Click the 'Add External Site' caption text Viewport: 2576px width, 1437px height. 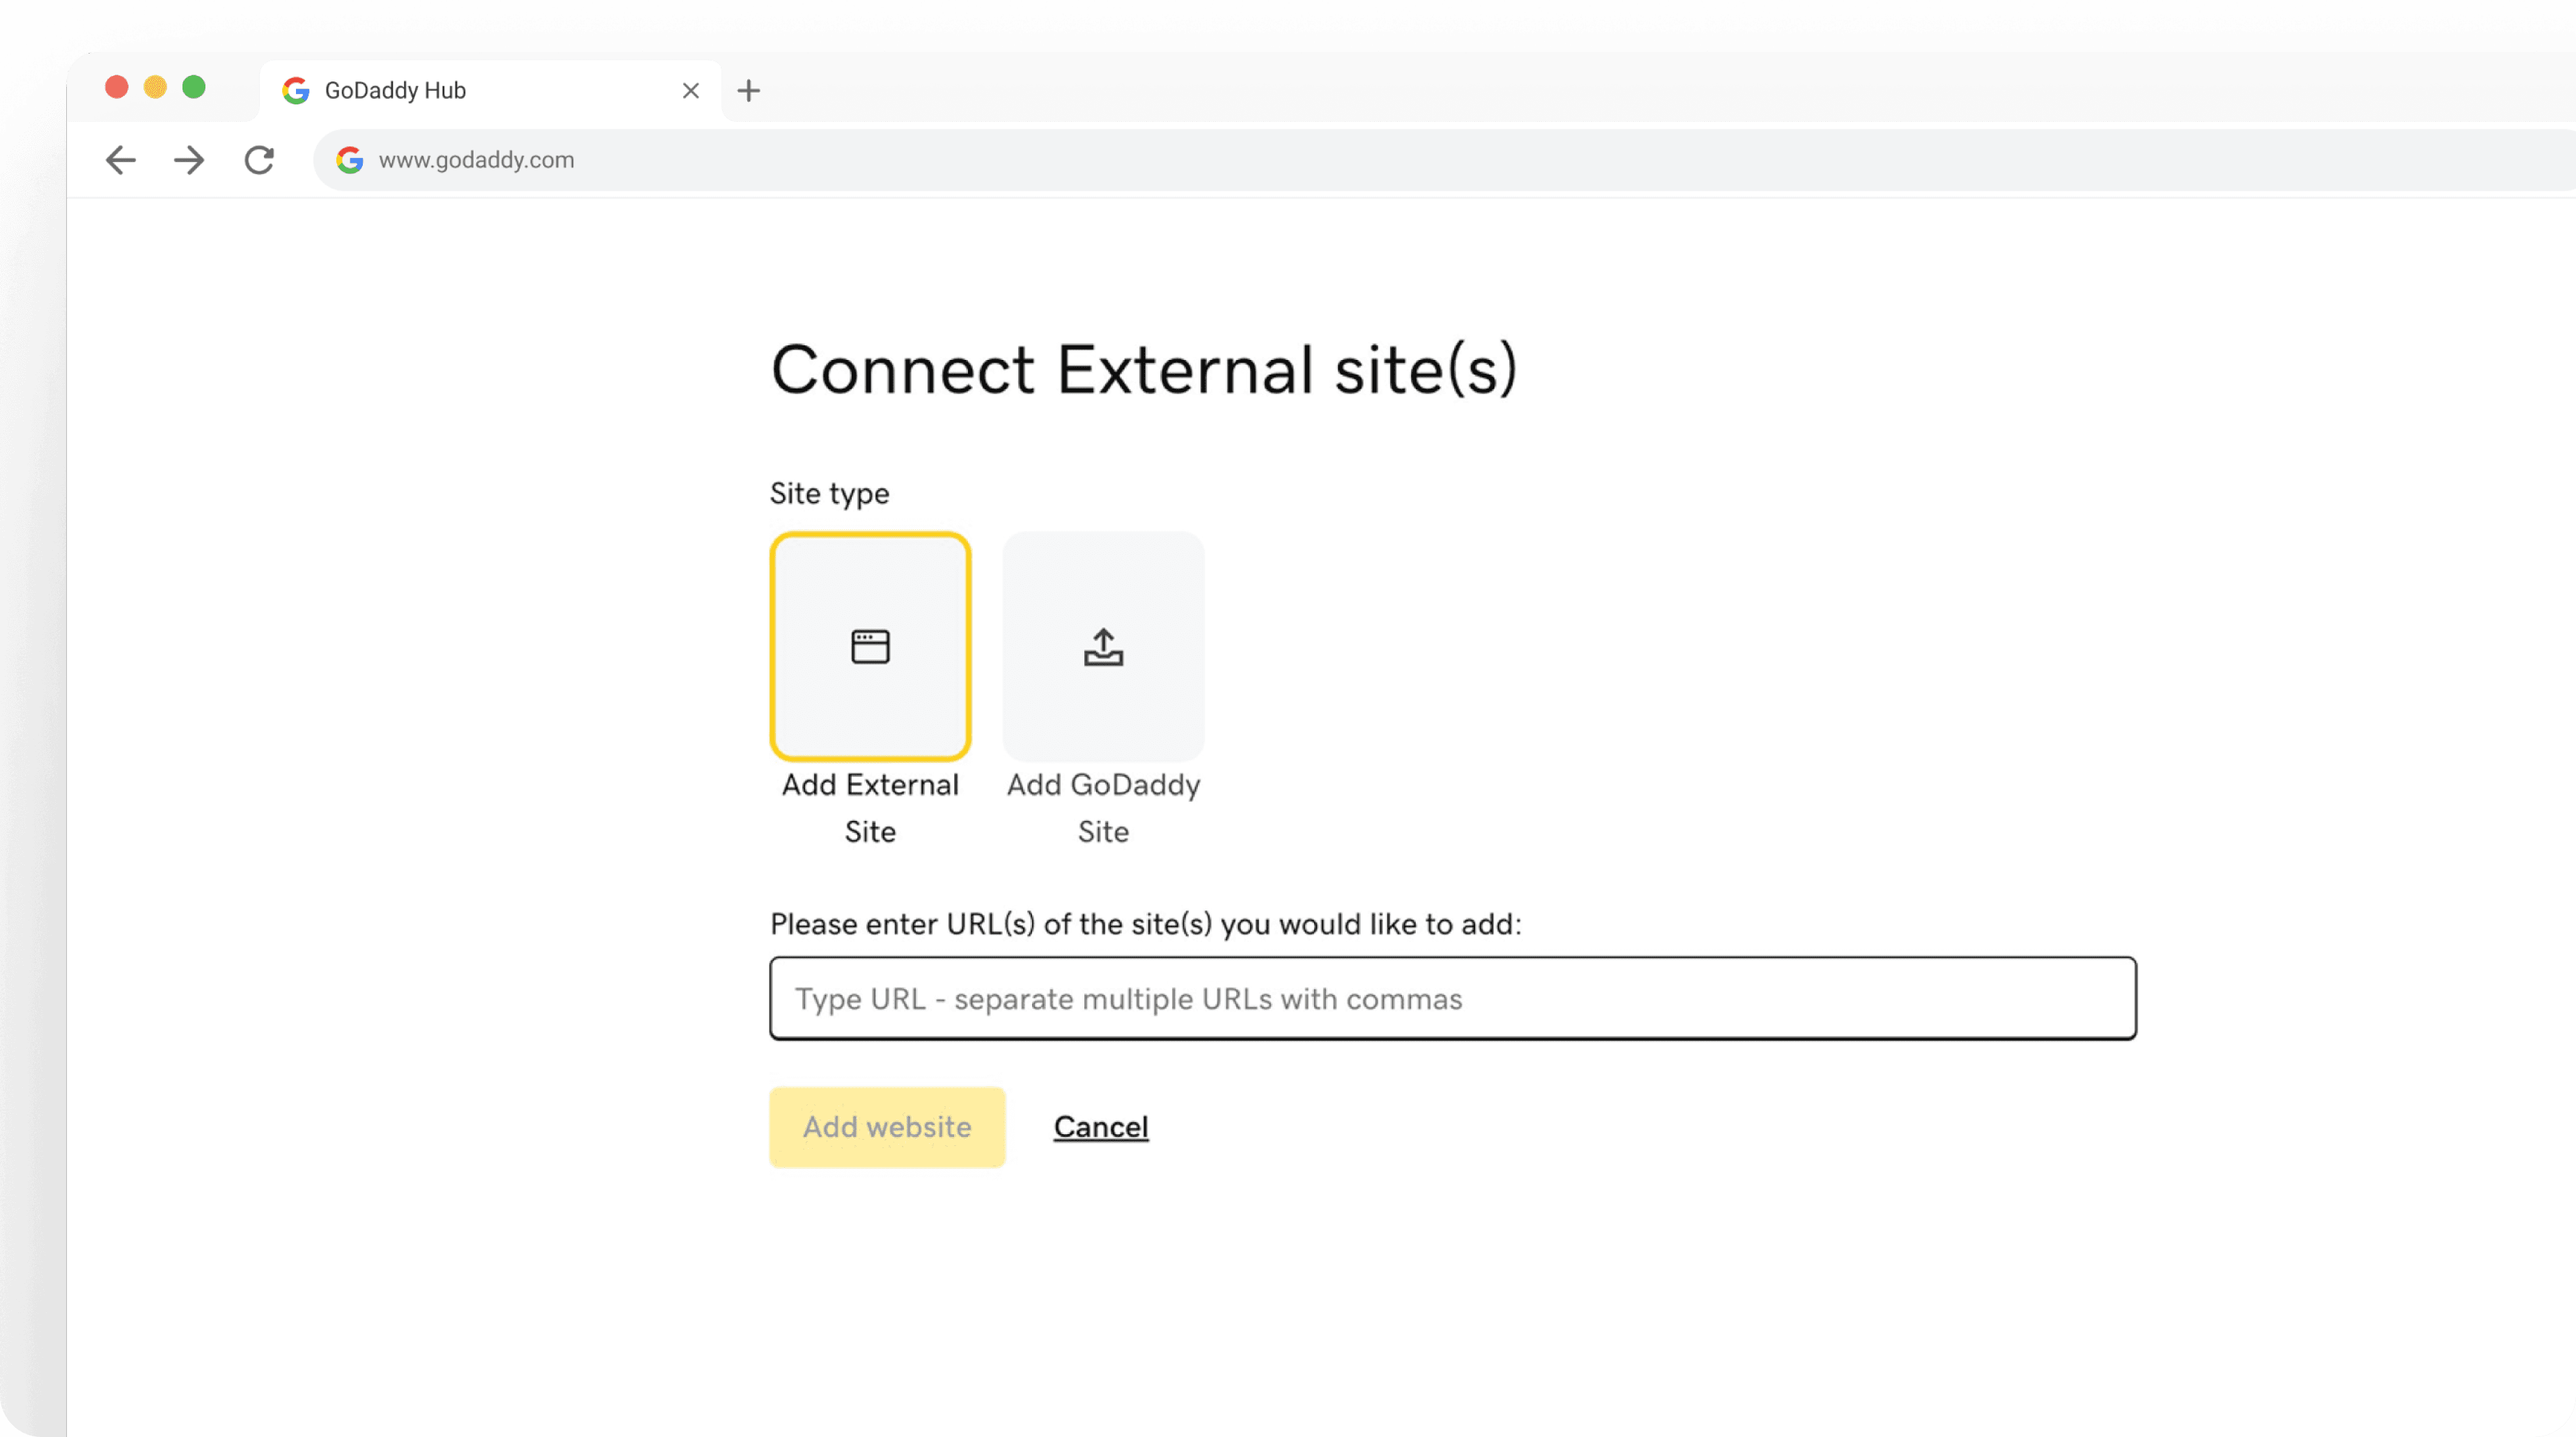870,808
